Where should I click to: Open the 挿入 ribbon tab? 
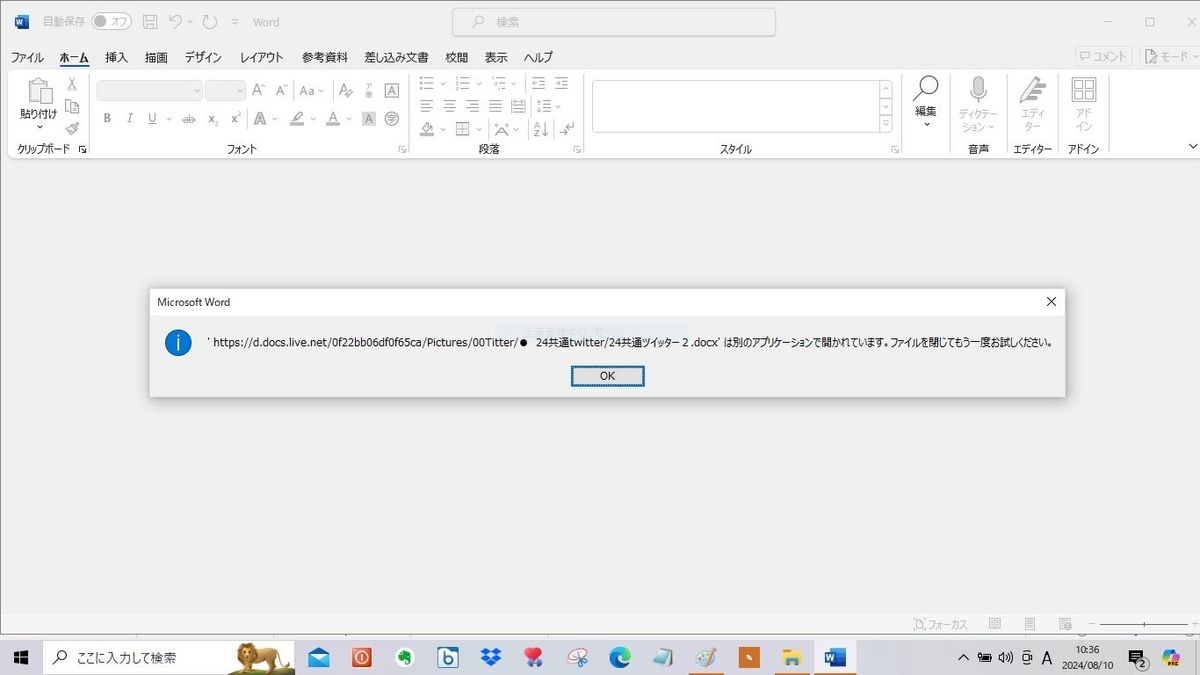(x=117, y=57)
